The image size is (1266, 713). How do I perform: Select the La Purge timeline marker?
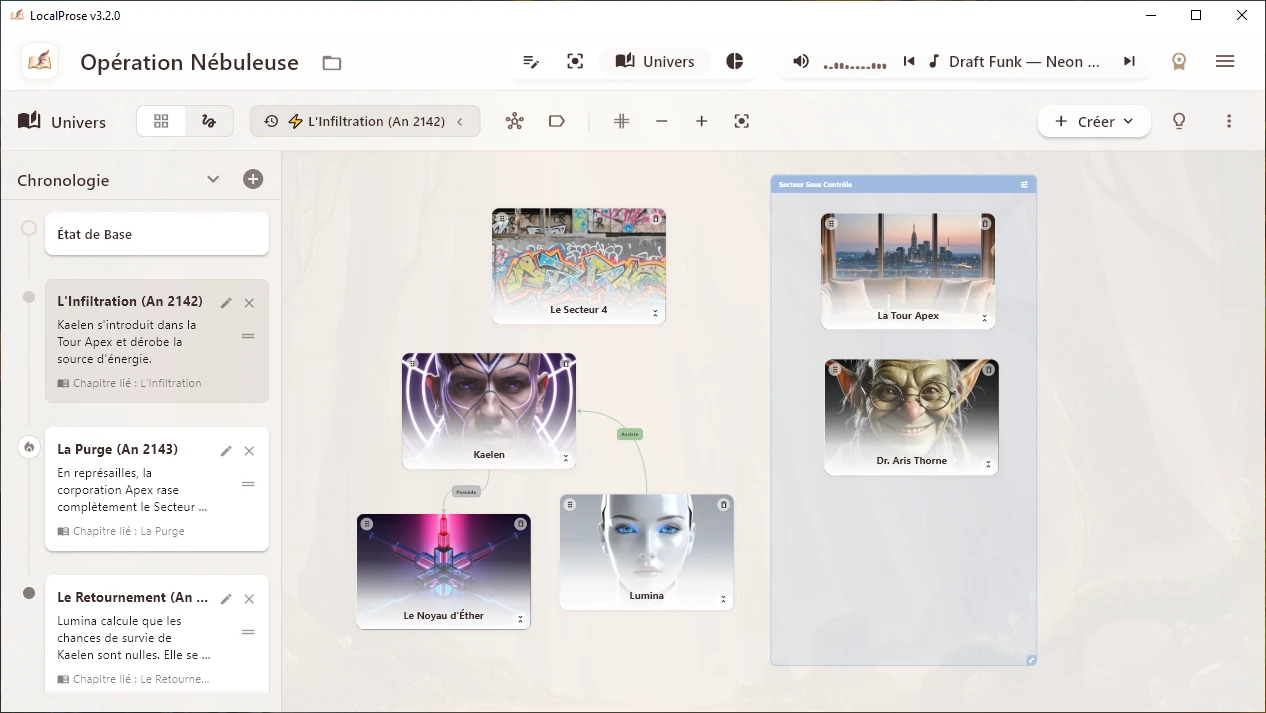[x=29, y=447]
